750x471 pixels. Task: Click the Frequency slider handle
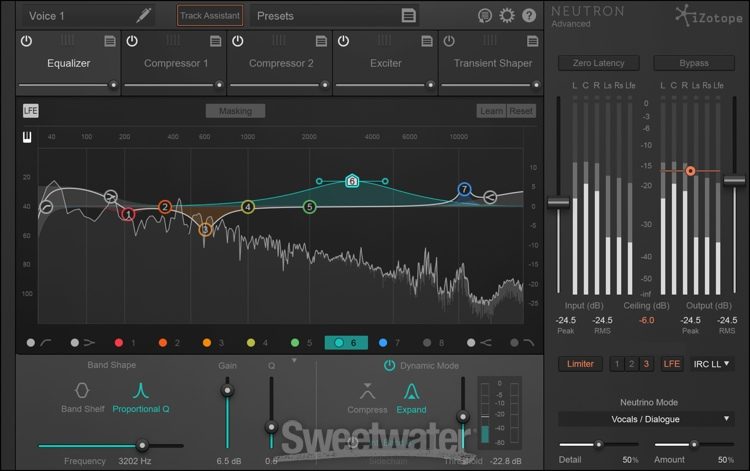coord(142,446)
